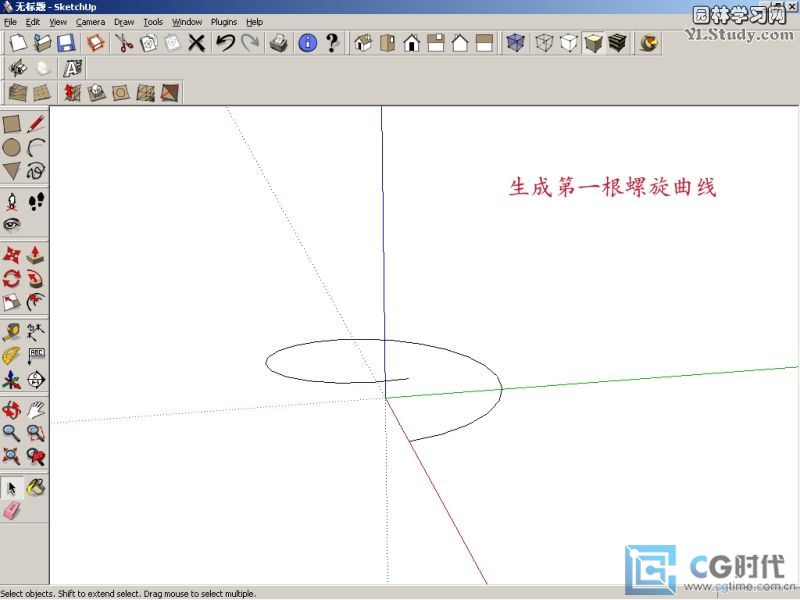
Task: Select the Circle tool
Action: [x=11, y=147]
